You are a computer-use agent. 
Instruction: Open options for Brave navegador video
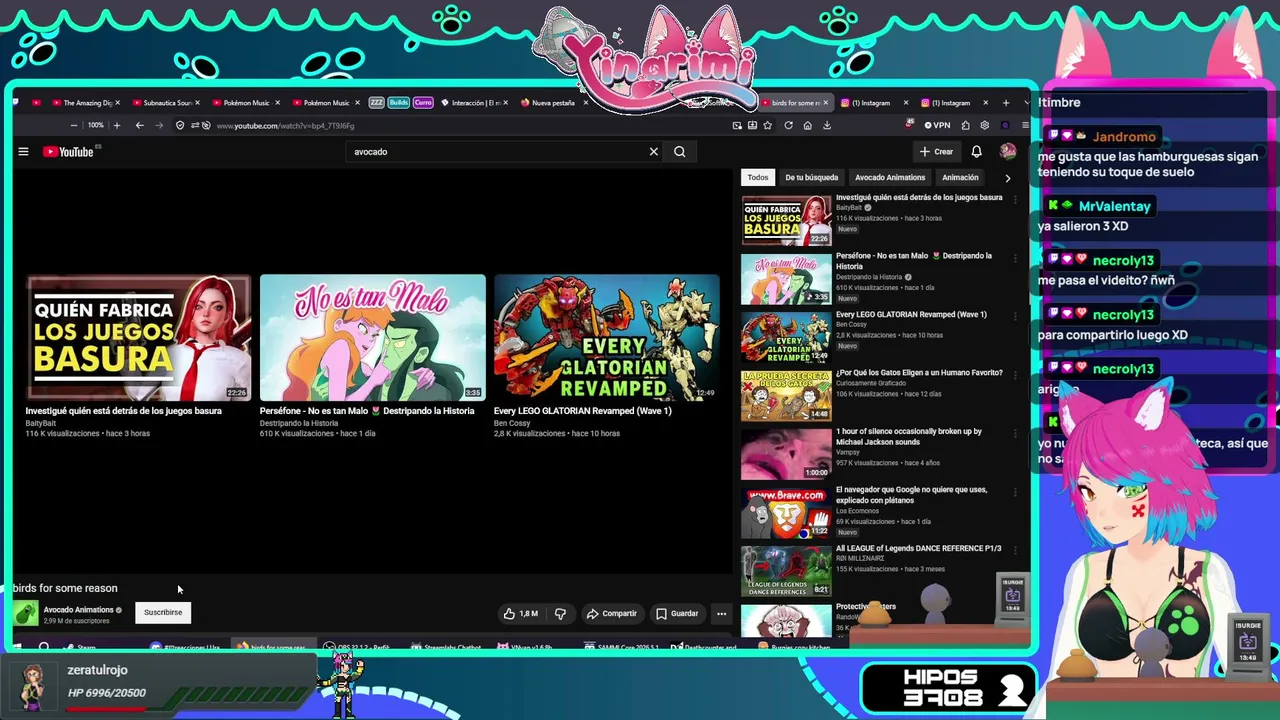(x=1016, y=492)
